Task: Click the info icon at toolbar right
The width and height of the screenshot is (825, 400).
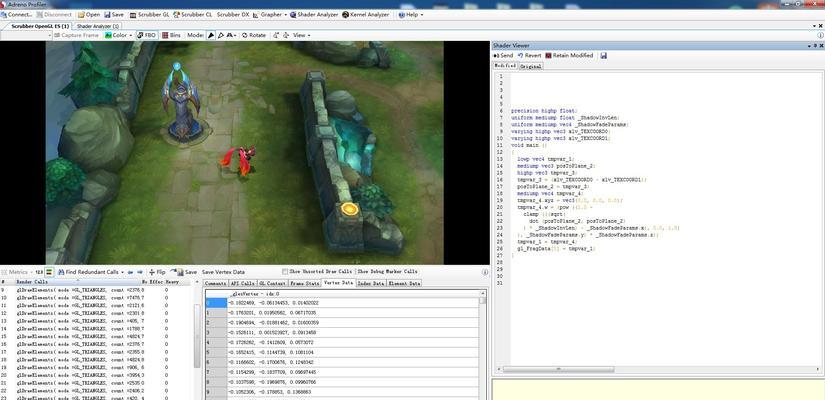Action: coord(820,35)
